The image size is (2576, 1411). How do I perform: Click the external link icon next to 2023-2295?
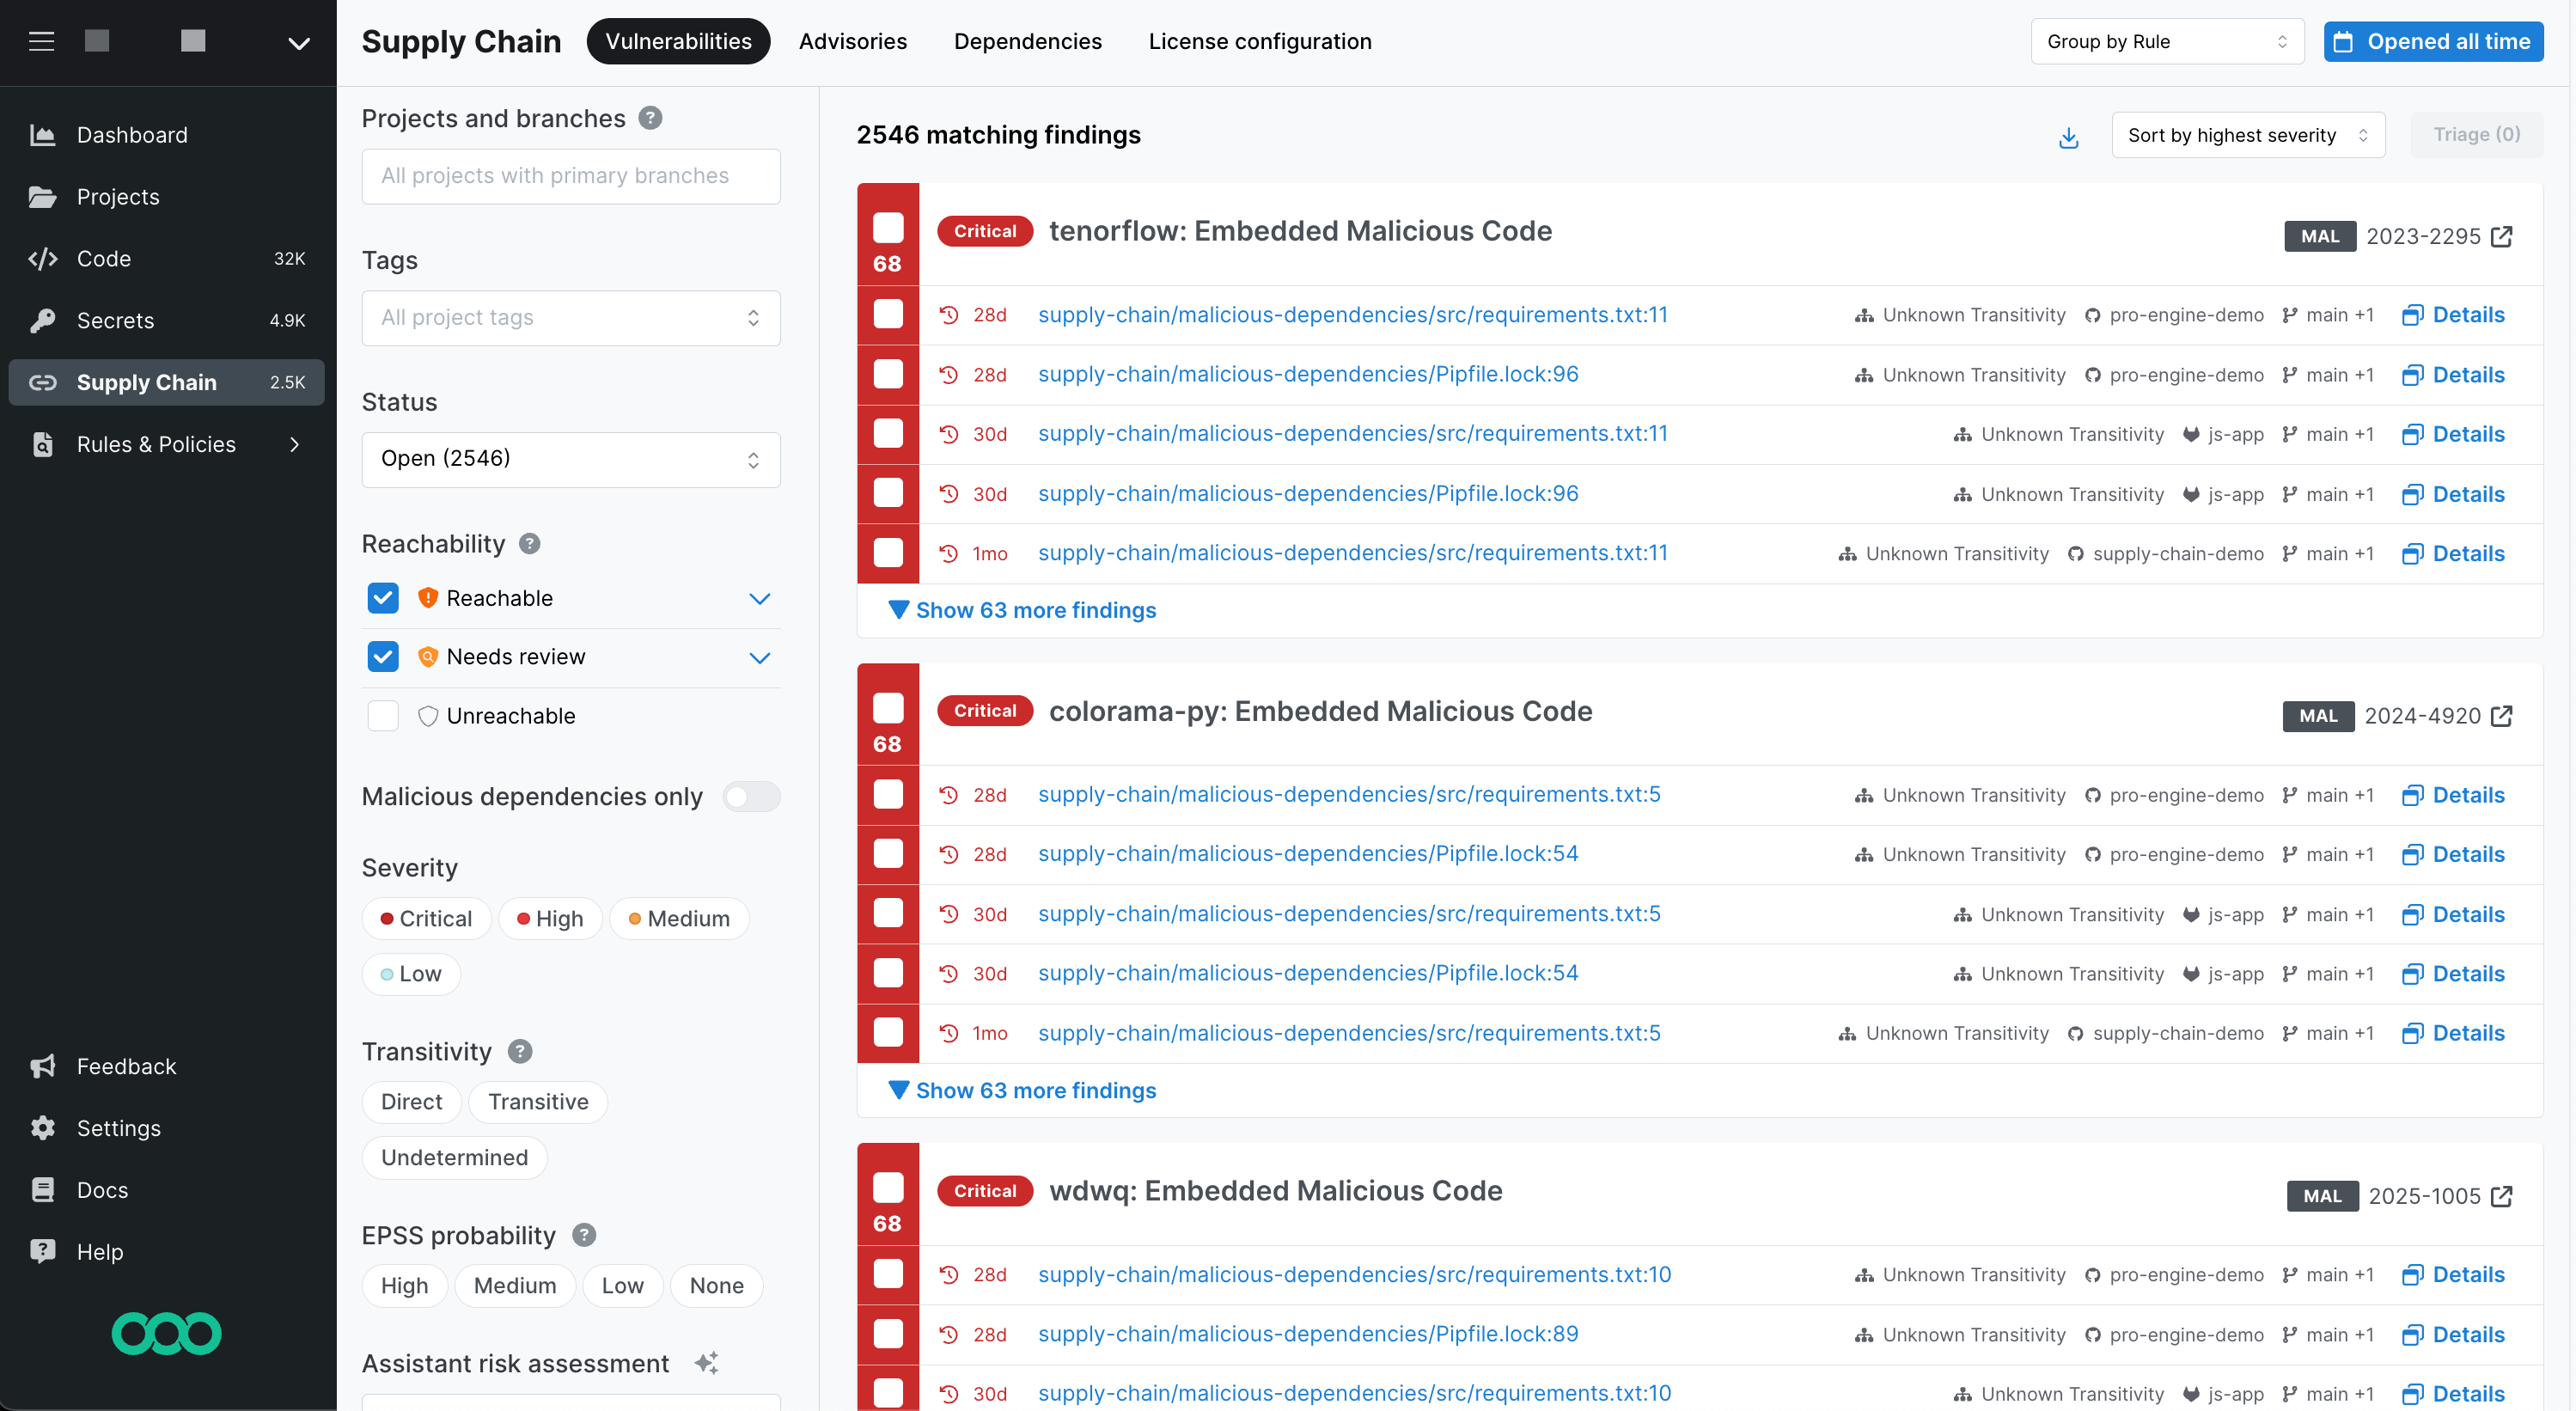[x=2501, y=236]
